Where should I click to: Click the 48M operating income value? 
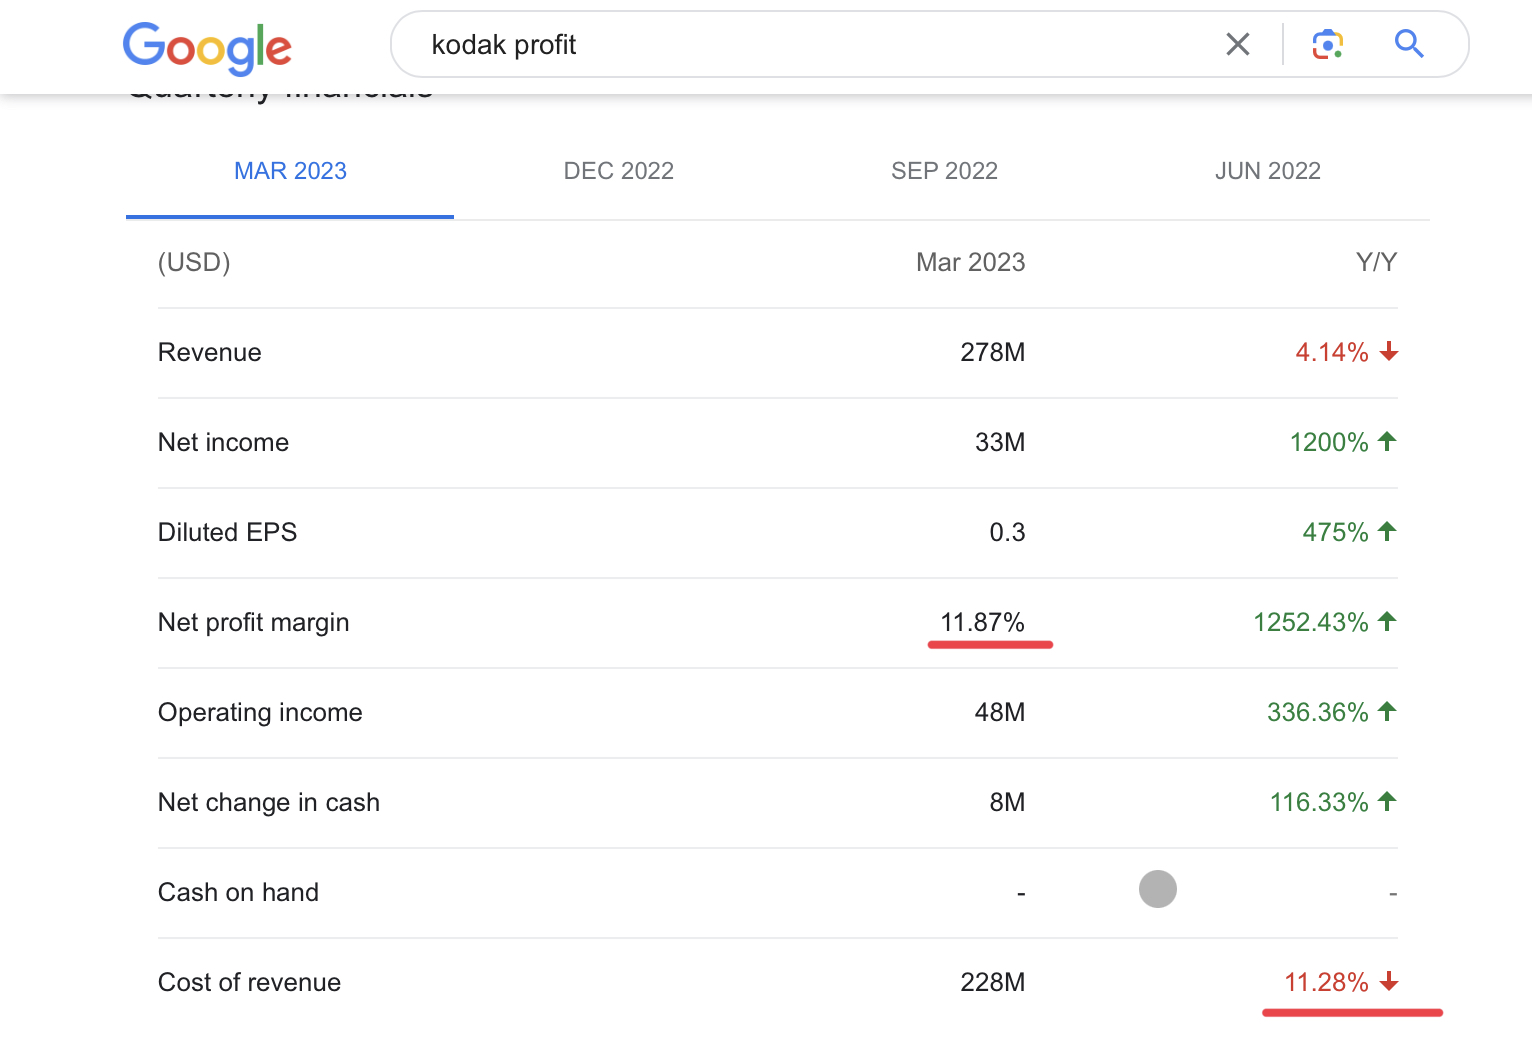pos(1000,712)
